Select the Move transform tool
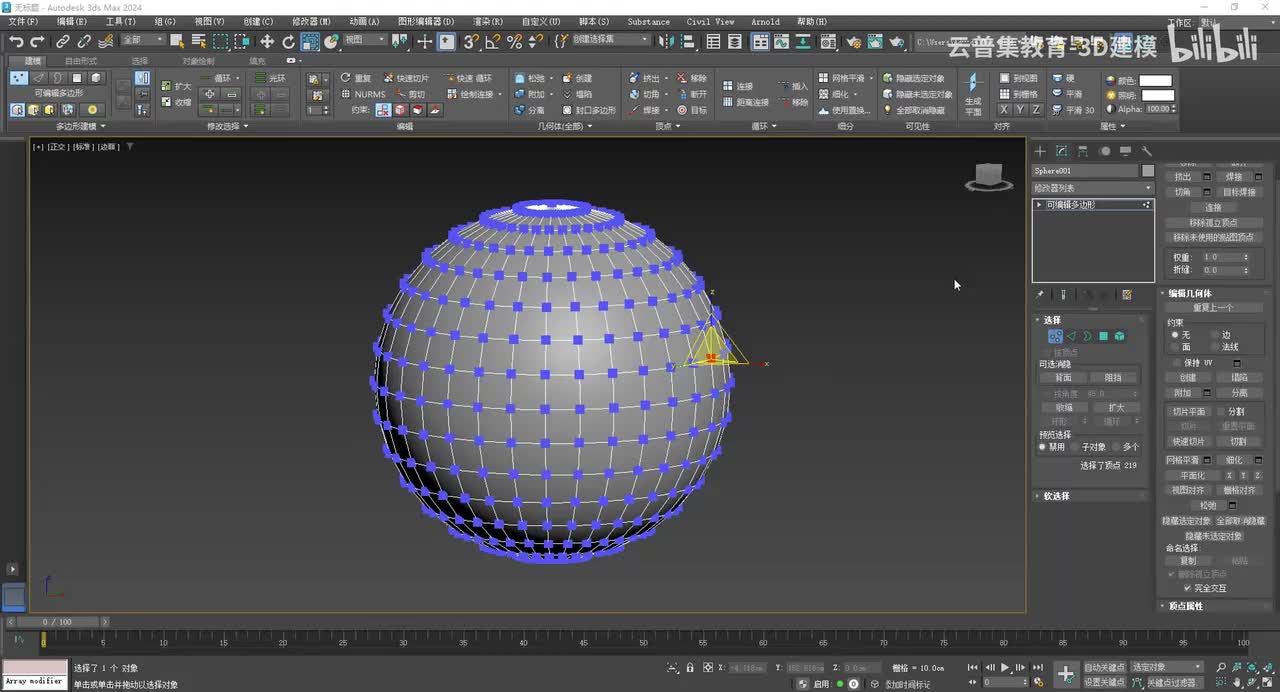1280x692 pixels. (267, 41)
